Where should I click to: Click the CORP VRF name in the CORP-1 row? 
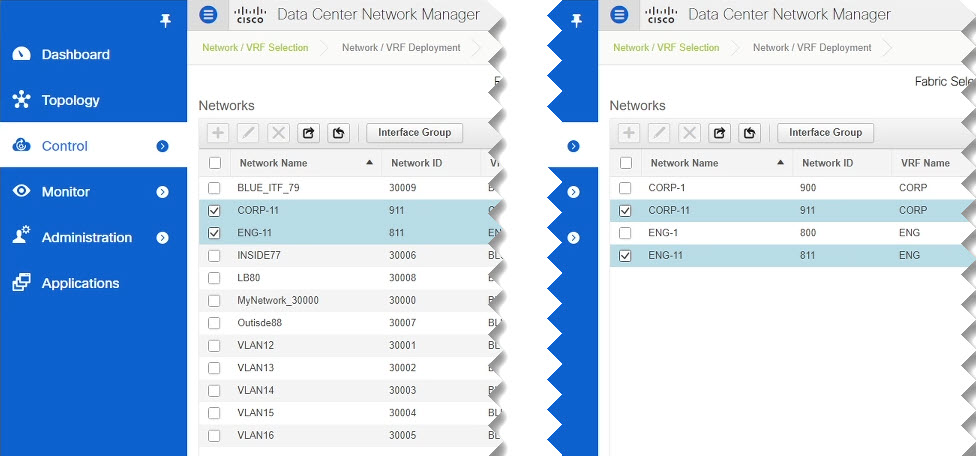tap(913, 188)
